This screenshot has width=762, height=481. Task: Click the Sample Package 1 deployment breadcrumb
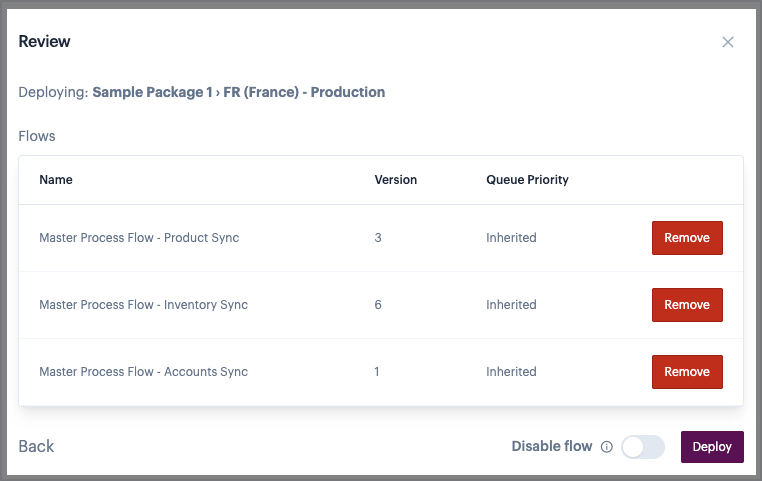pyautogui.click(x=152, y=92)
